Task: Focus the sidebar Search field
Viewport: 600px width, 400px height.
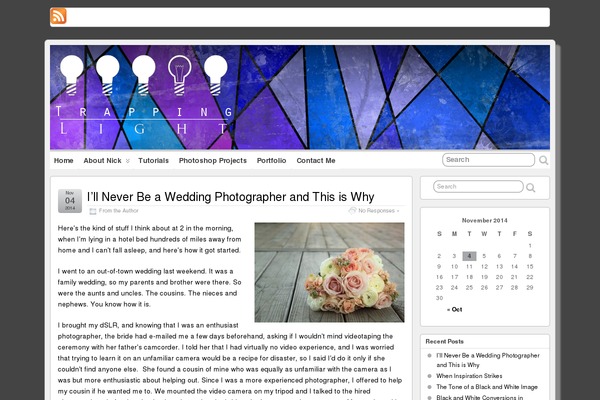Action: [x=478, y=187]
